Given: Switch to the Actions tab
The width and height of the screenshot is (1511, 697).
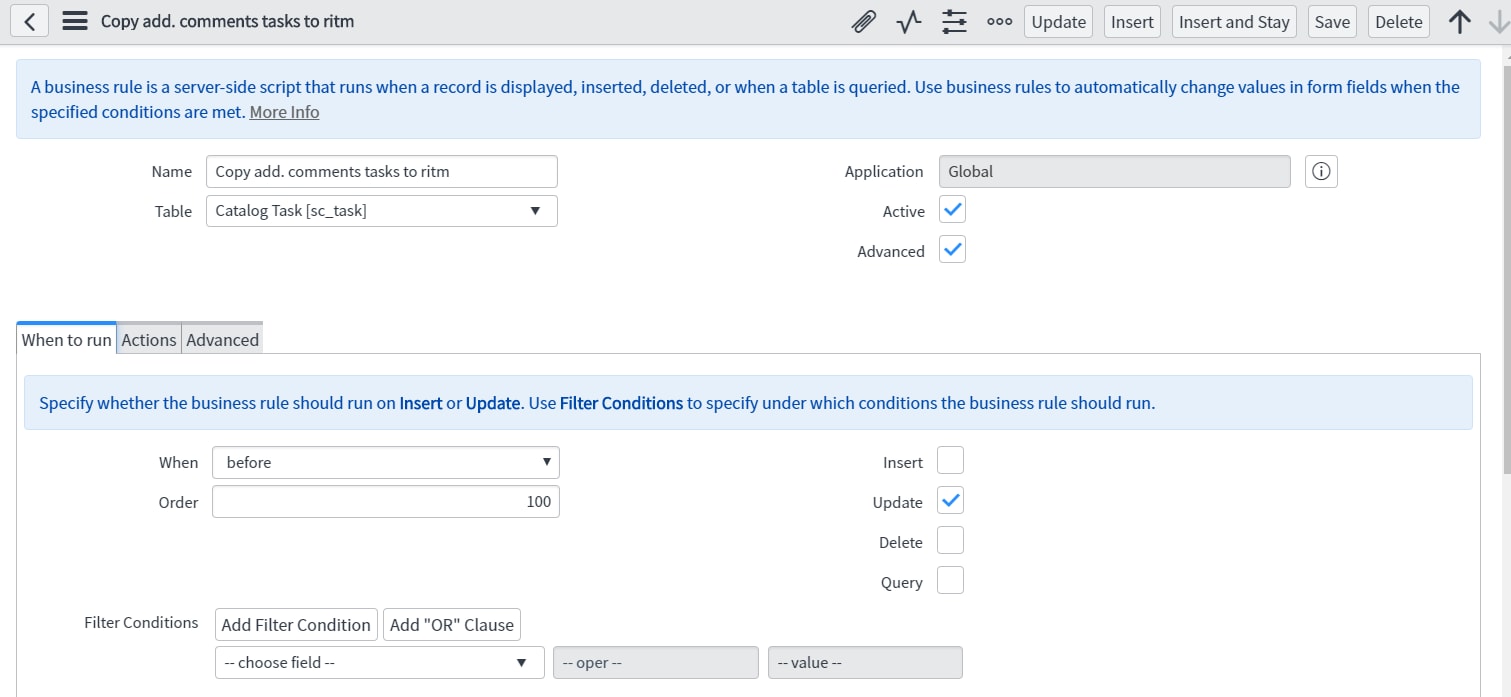Looking at the screenshot, I should click(148, 339).
